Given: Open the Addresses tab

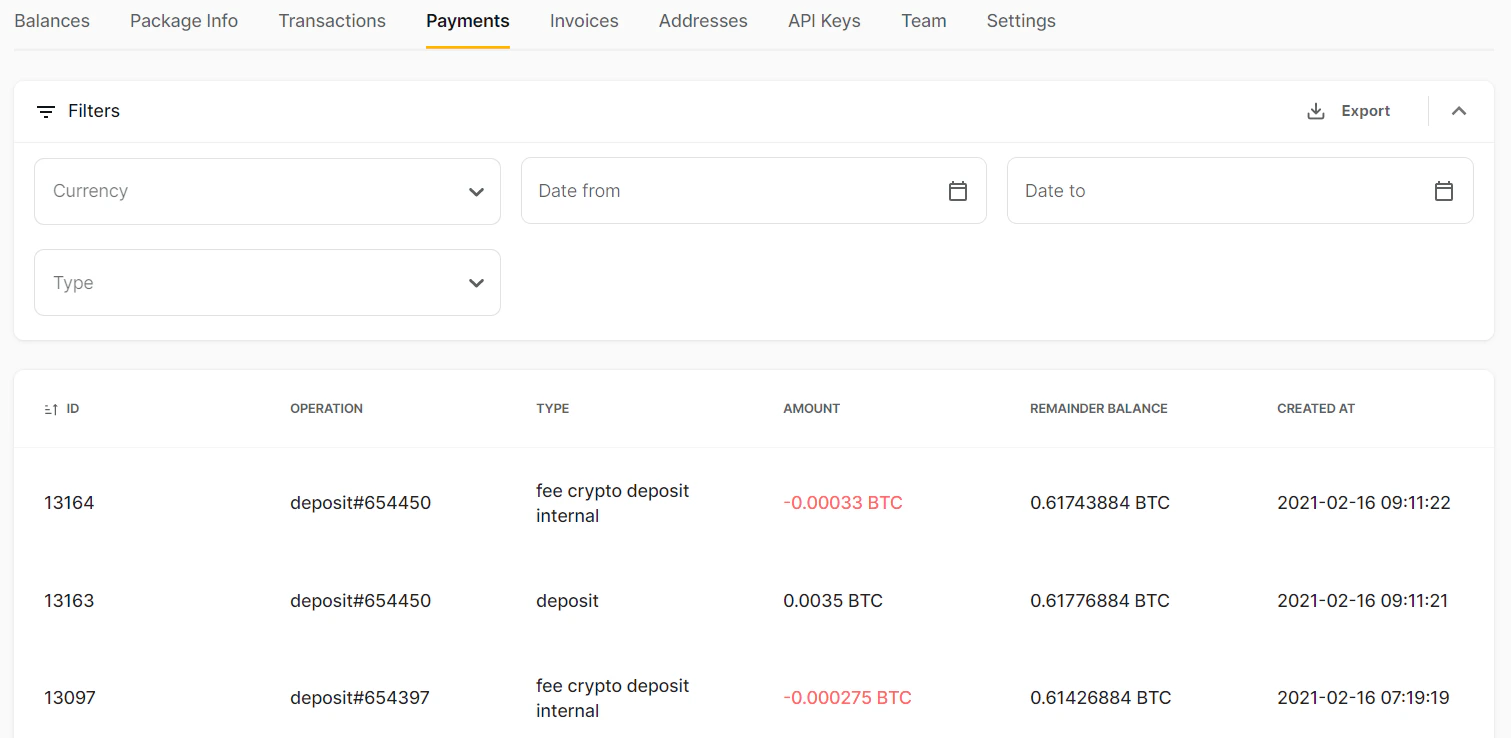Looking at the screenshot, I should (x=703, y=21).
